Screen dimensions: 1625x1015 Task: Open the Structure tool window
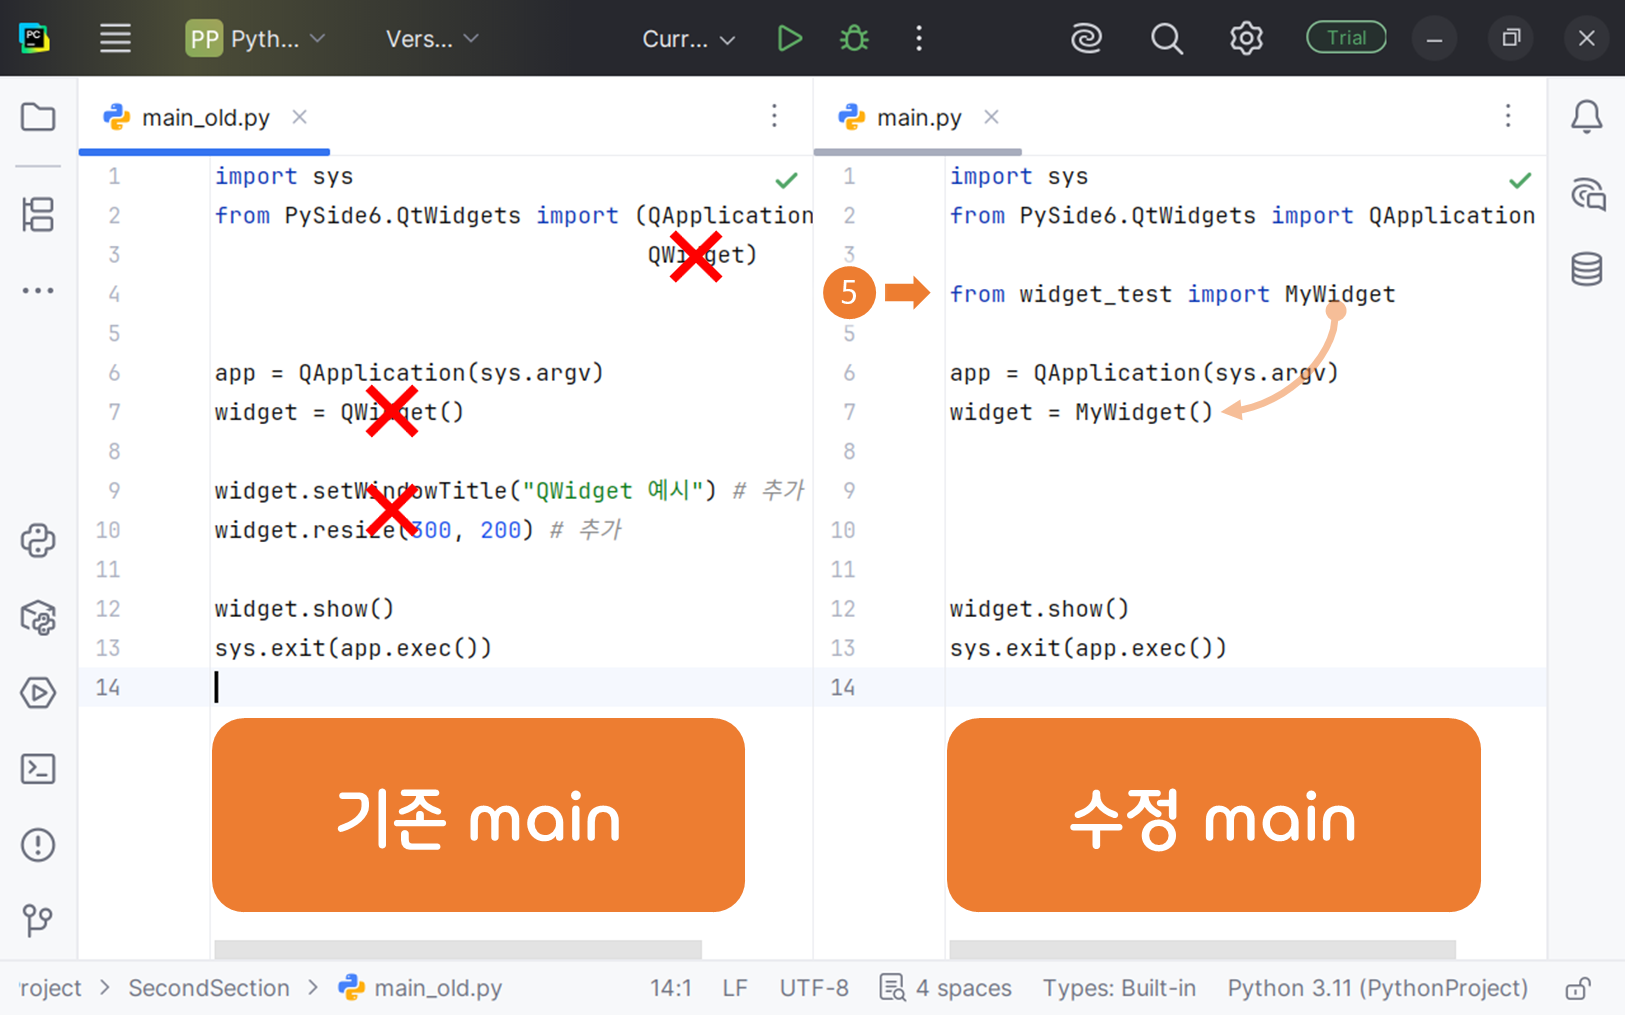pyautogui.click(x=38, y=214)
